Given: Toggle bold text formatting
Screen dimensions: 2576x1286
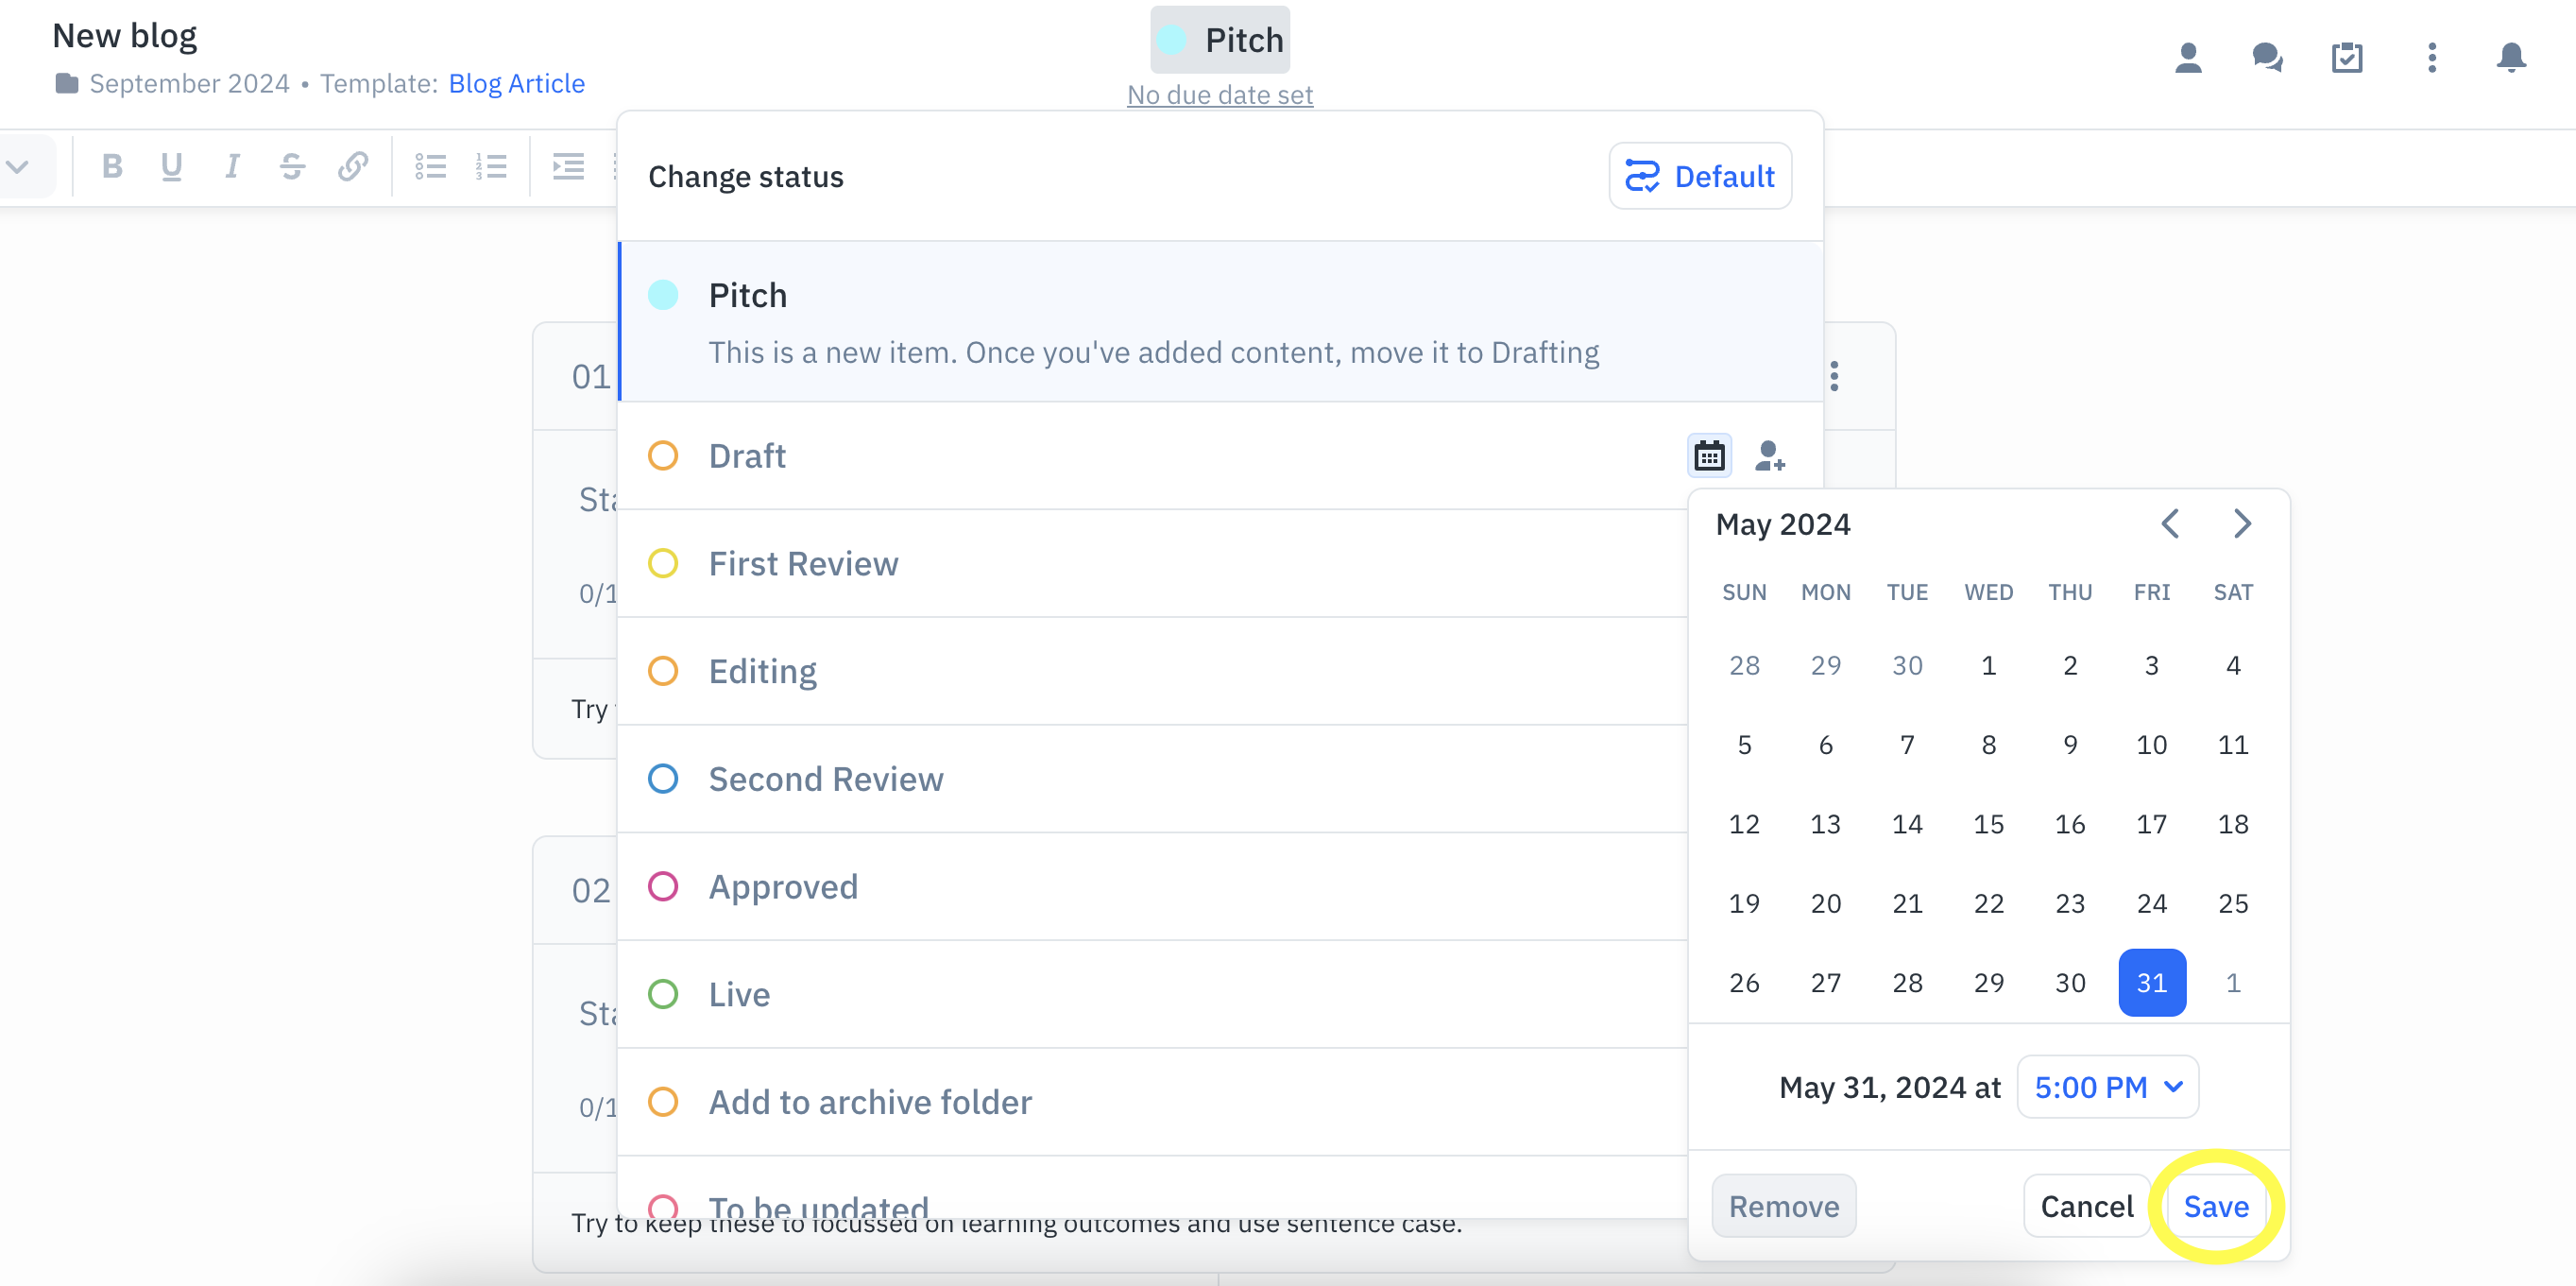Looking at the screenshot, I should pos(112,166).
